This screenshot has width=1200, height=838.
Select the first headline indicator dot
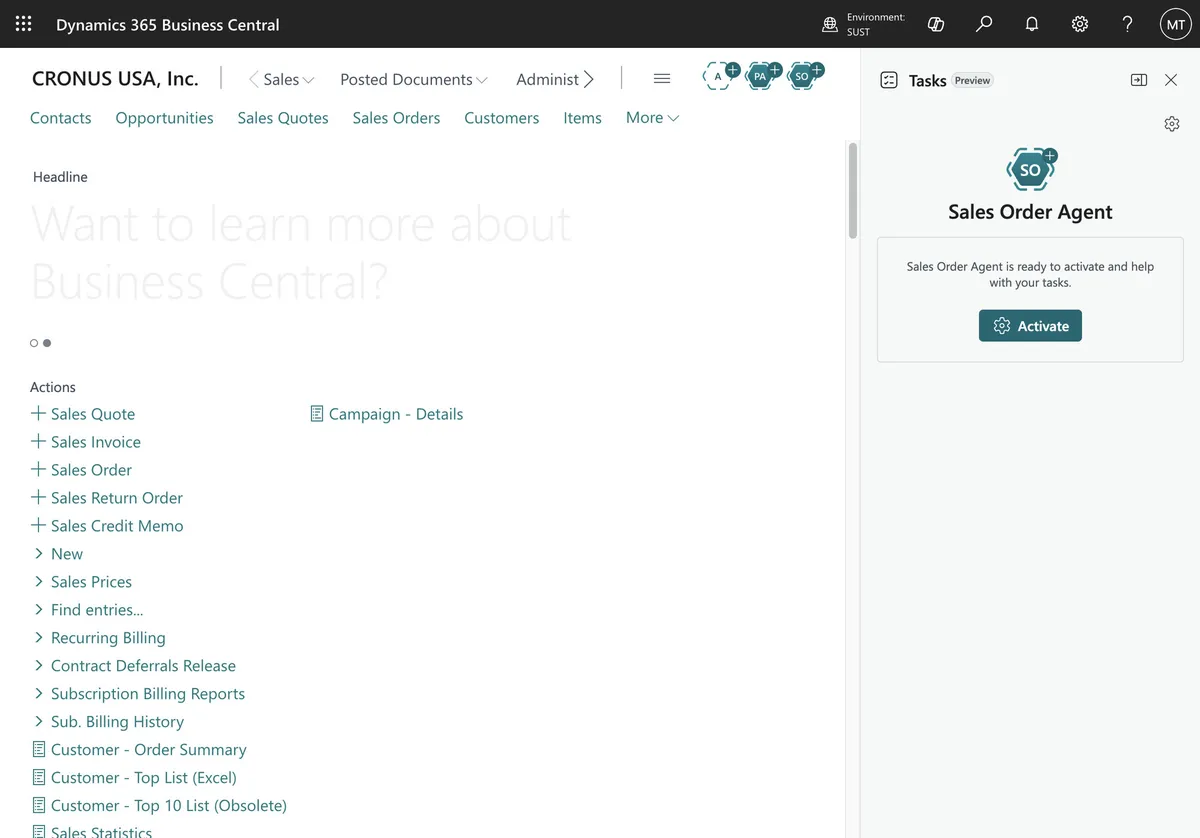[x=34, y=343]
